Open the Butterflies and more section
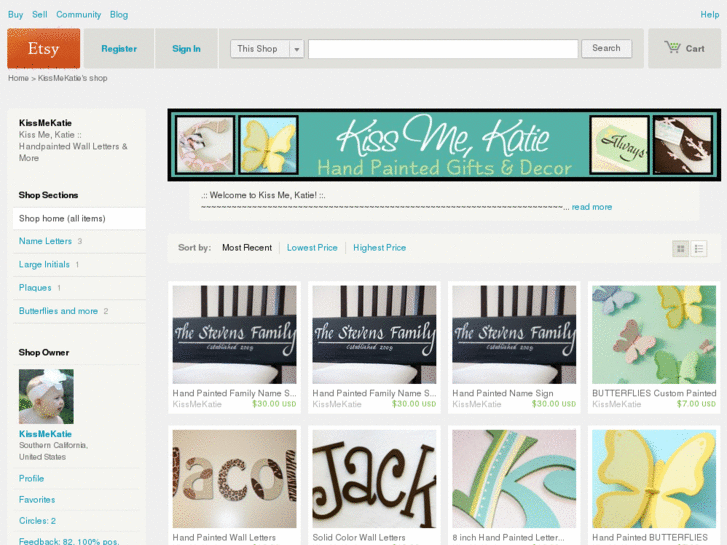 [58, 311]
